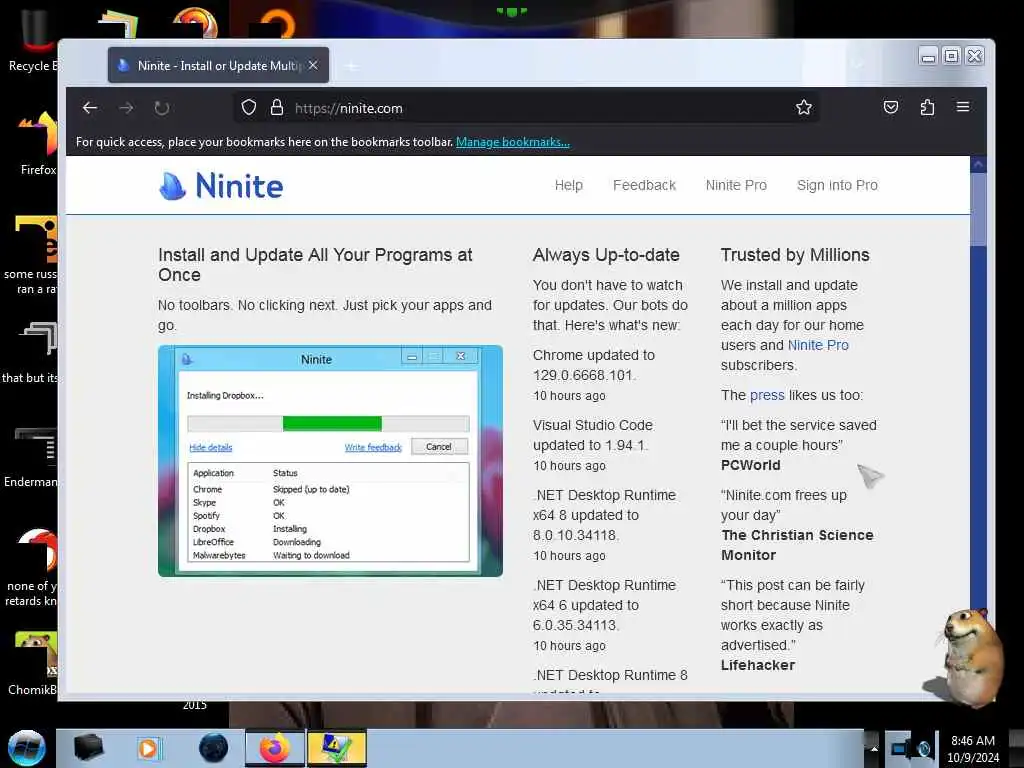Open the Ninite Pro menu item

(736, 185)
